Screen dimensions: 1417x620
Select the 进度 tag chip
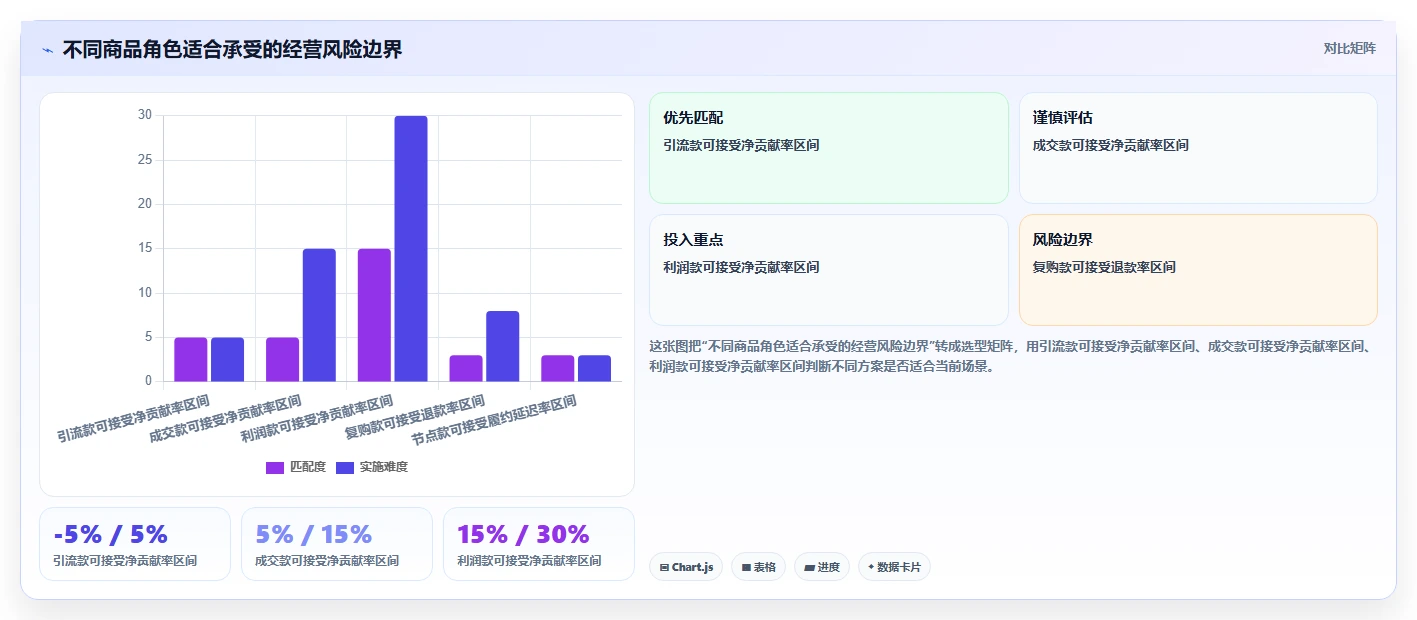[x=822, y=567]
